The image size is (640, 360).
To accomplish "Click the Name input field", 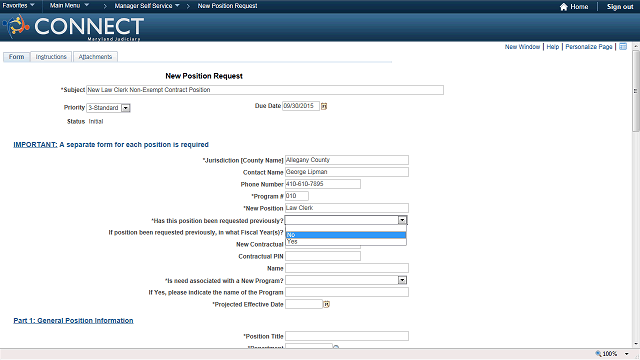I will (x=347, y=268).
